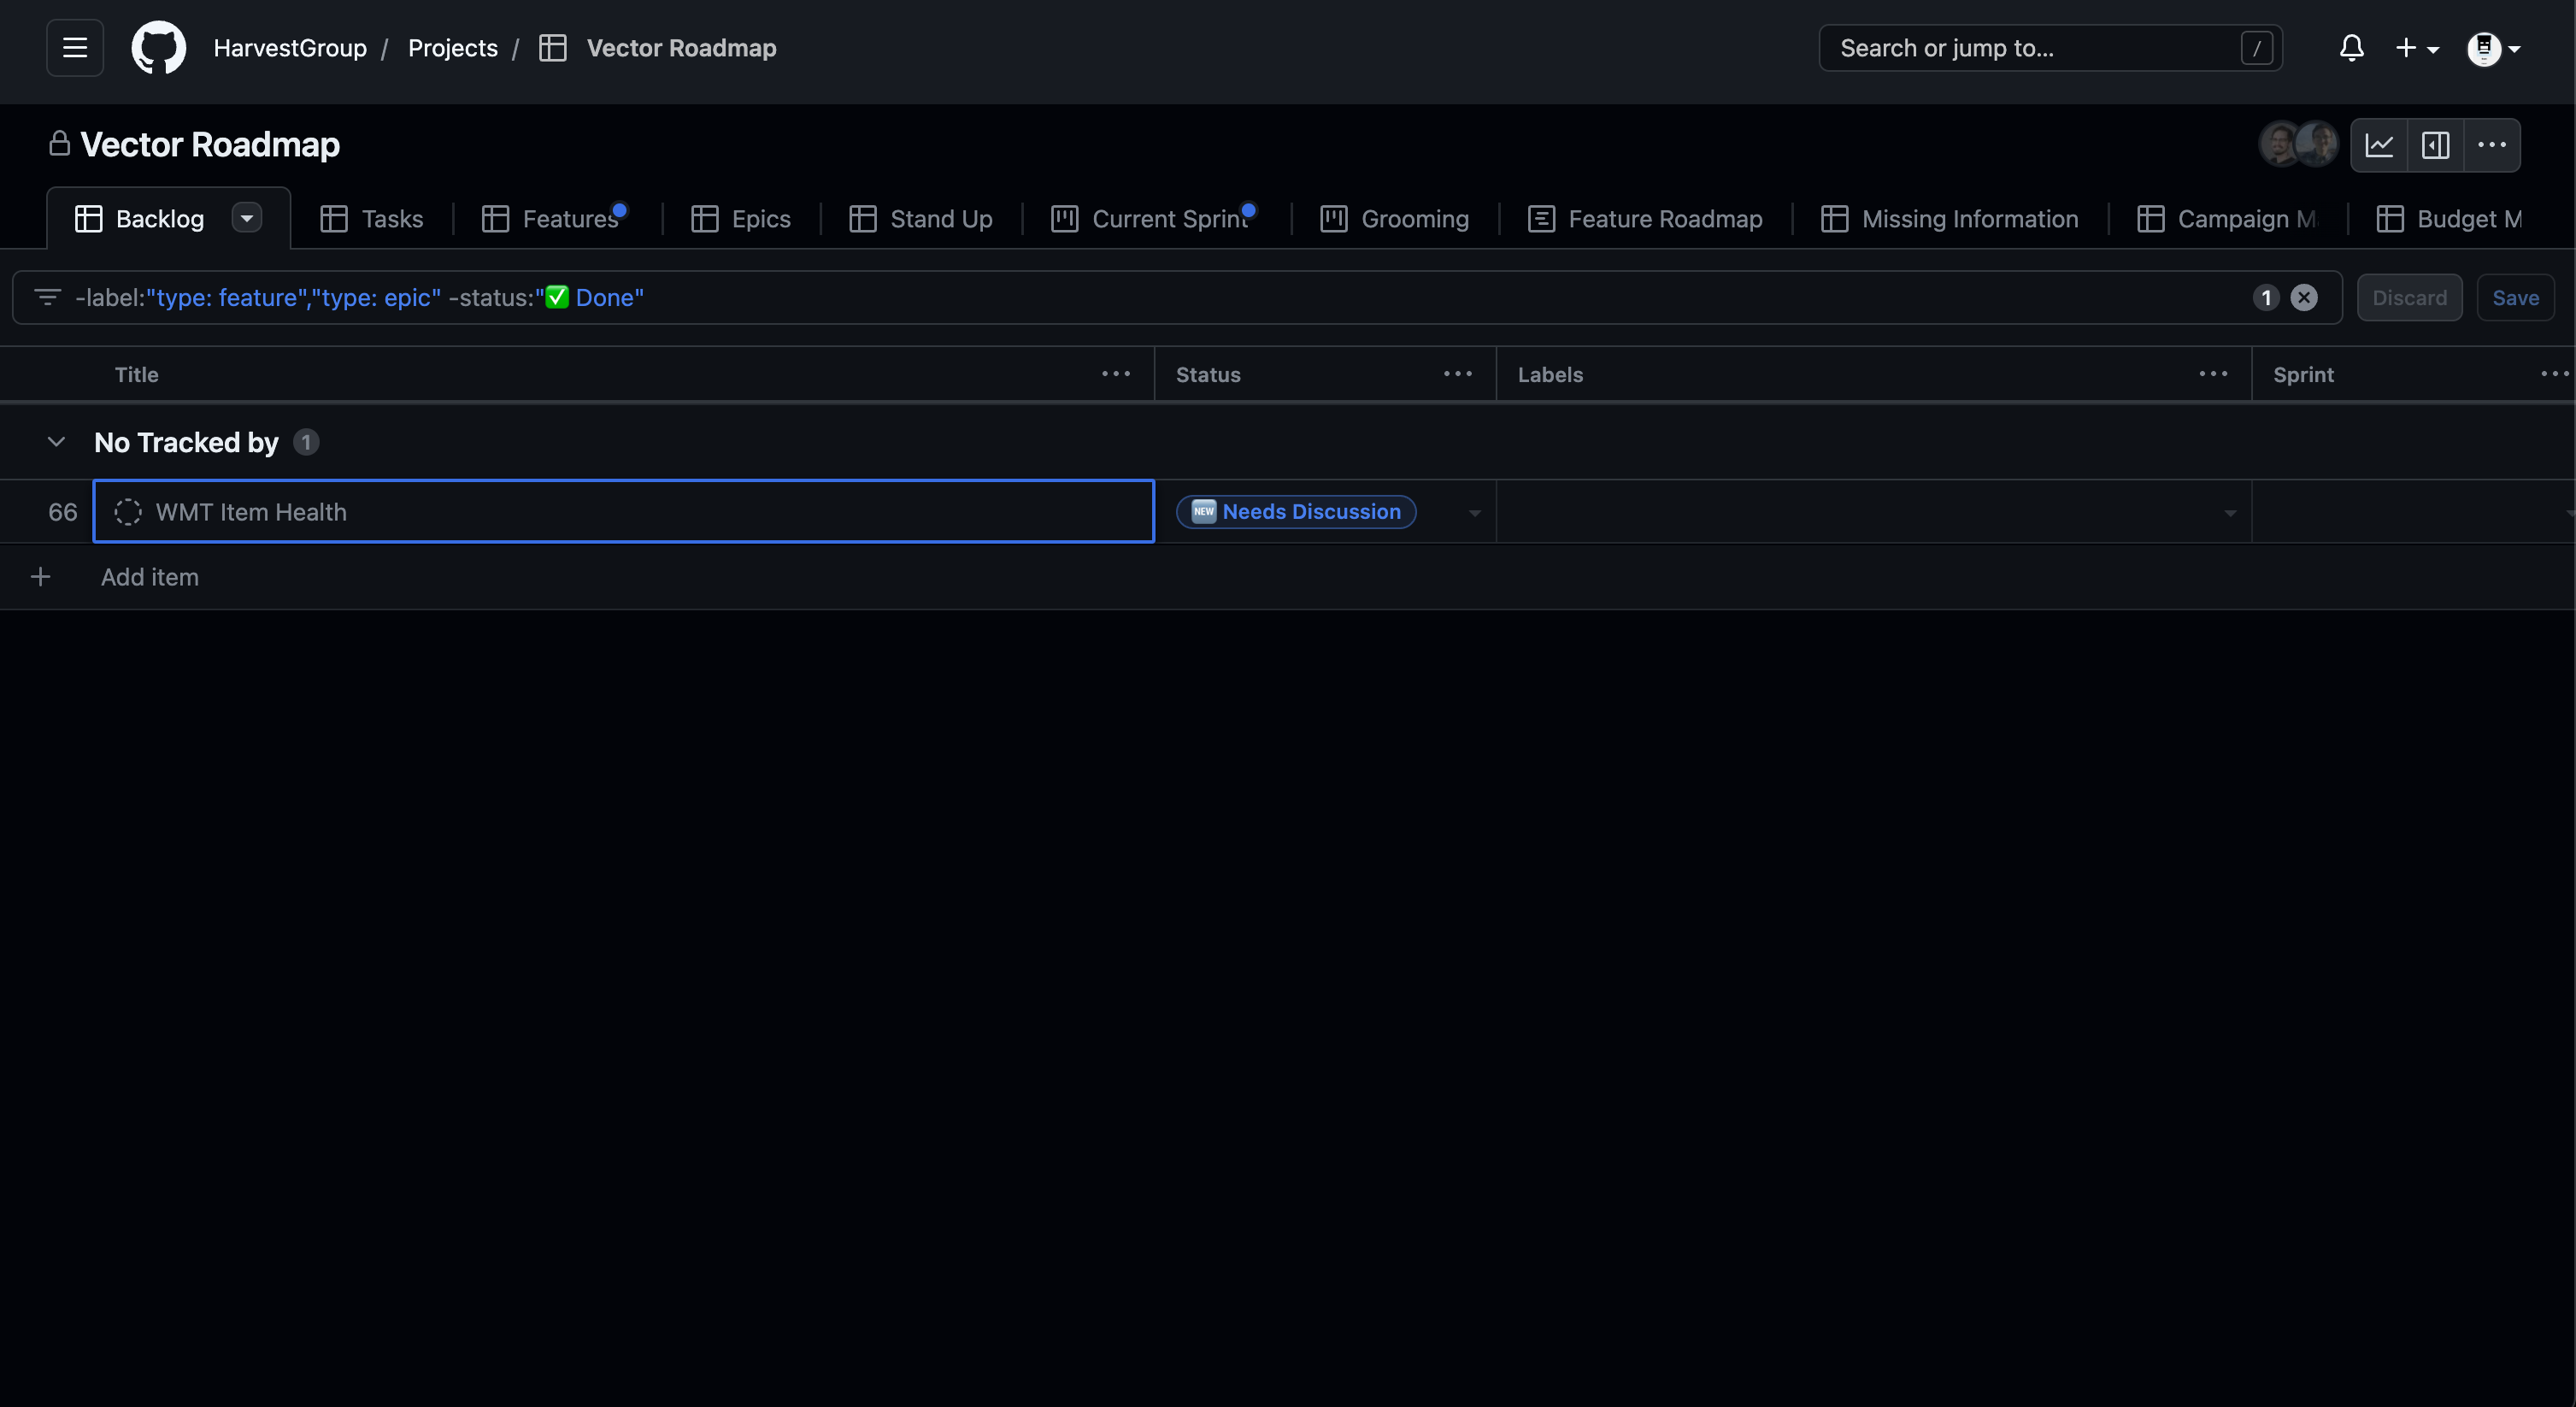This screenshot has width=2576, height=1407.
Task: Save the view changes
Action: pos(2515,298)
